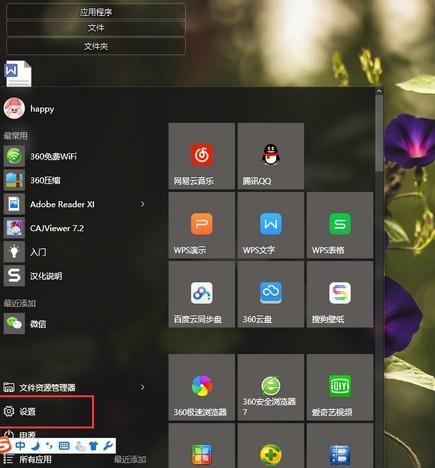Screen dimensions: 435x468
Task: Click the 文件夹 button
Action: (96, 46)
